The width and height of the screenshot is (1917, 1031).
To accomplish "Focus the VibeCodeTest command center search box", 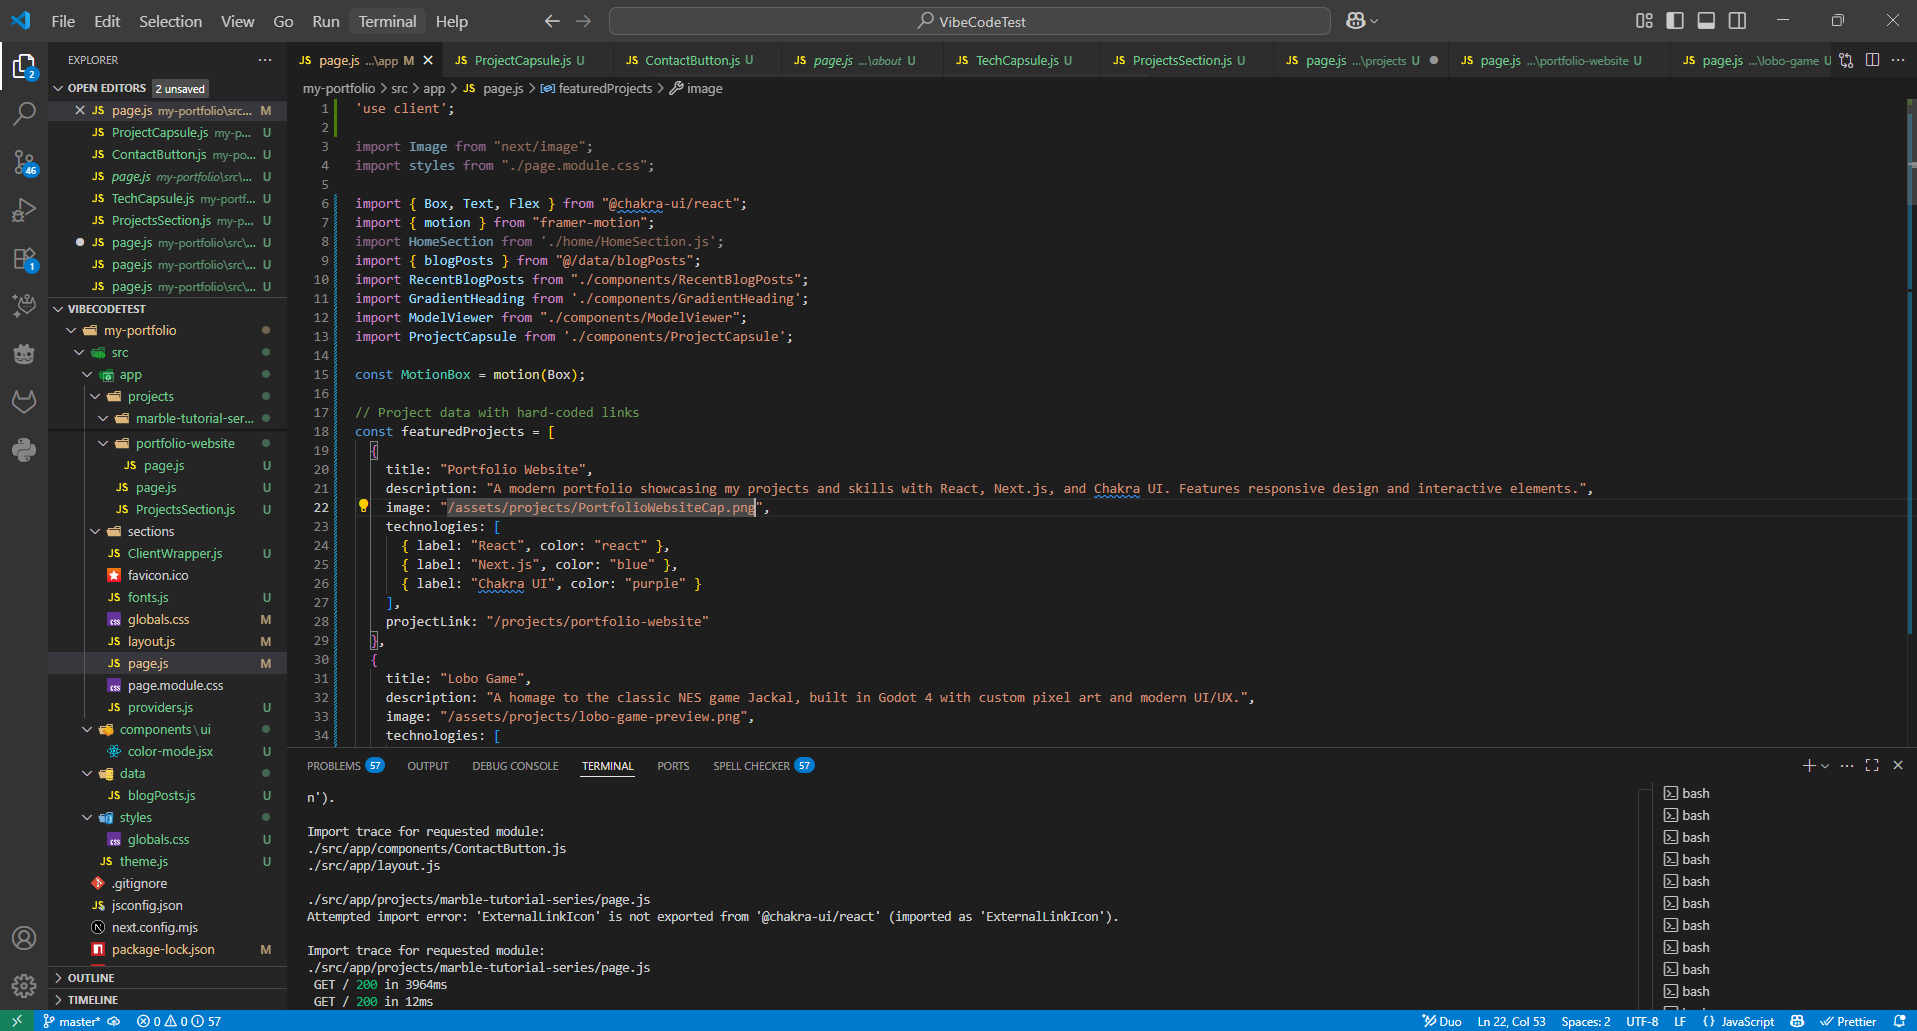I will [969, 21].
